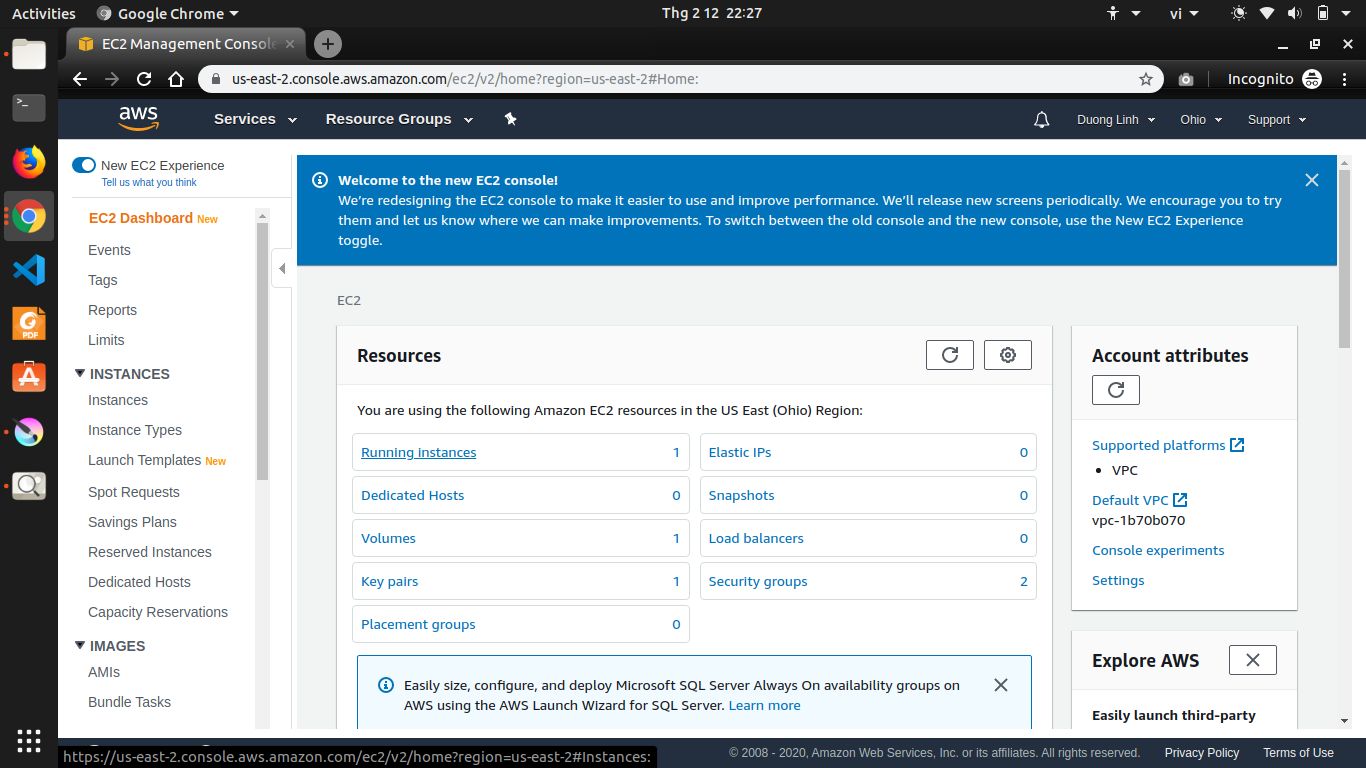This screenshot has height=768, width=1366.
Task: Open a new Chrome tab
Action: [328, 44]
